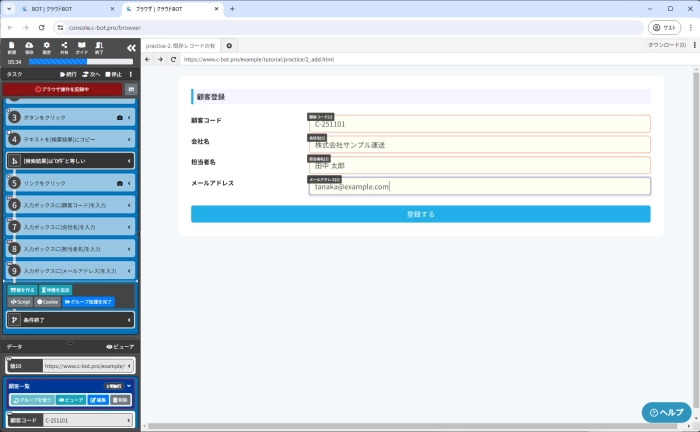700x432 pixels.
Task: Click the 共有 share icon
Action: pyautogui.click(x=65, y=47)
